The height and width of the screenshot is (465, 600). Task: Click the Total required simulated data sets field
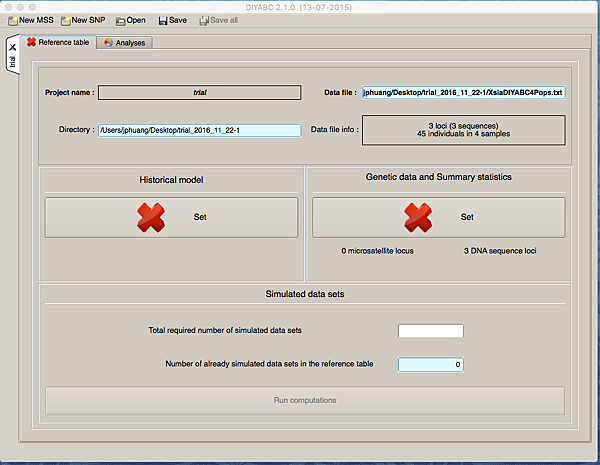click(431, 331)
